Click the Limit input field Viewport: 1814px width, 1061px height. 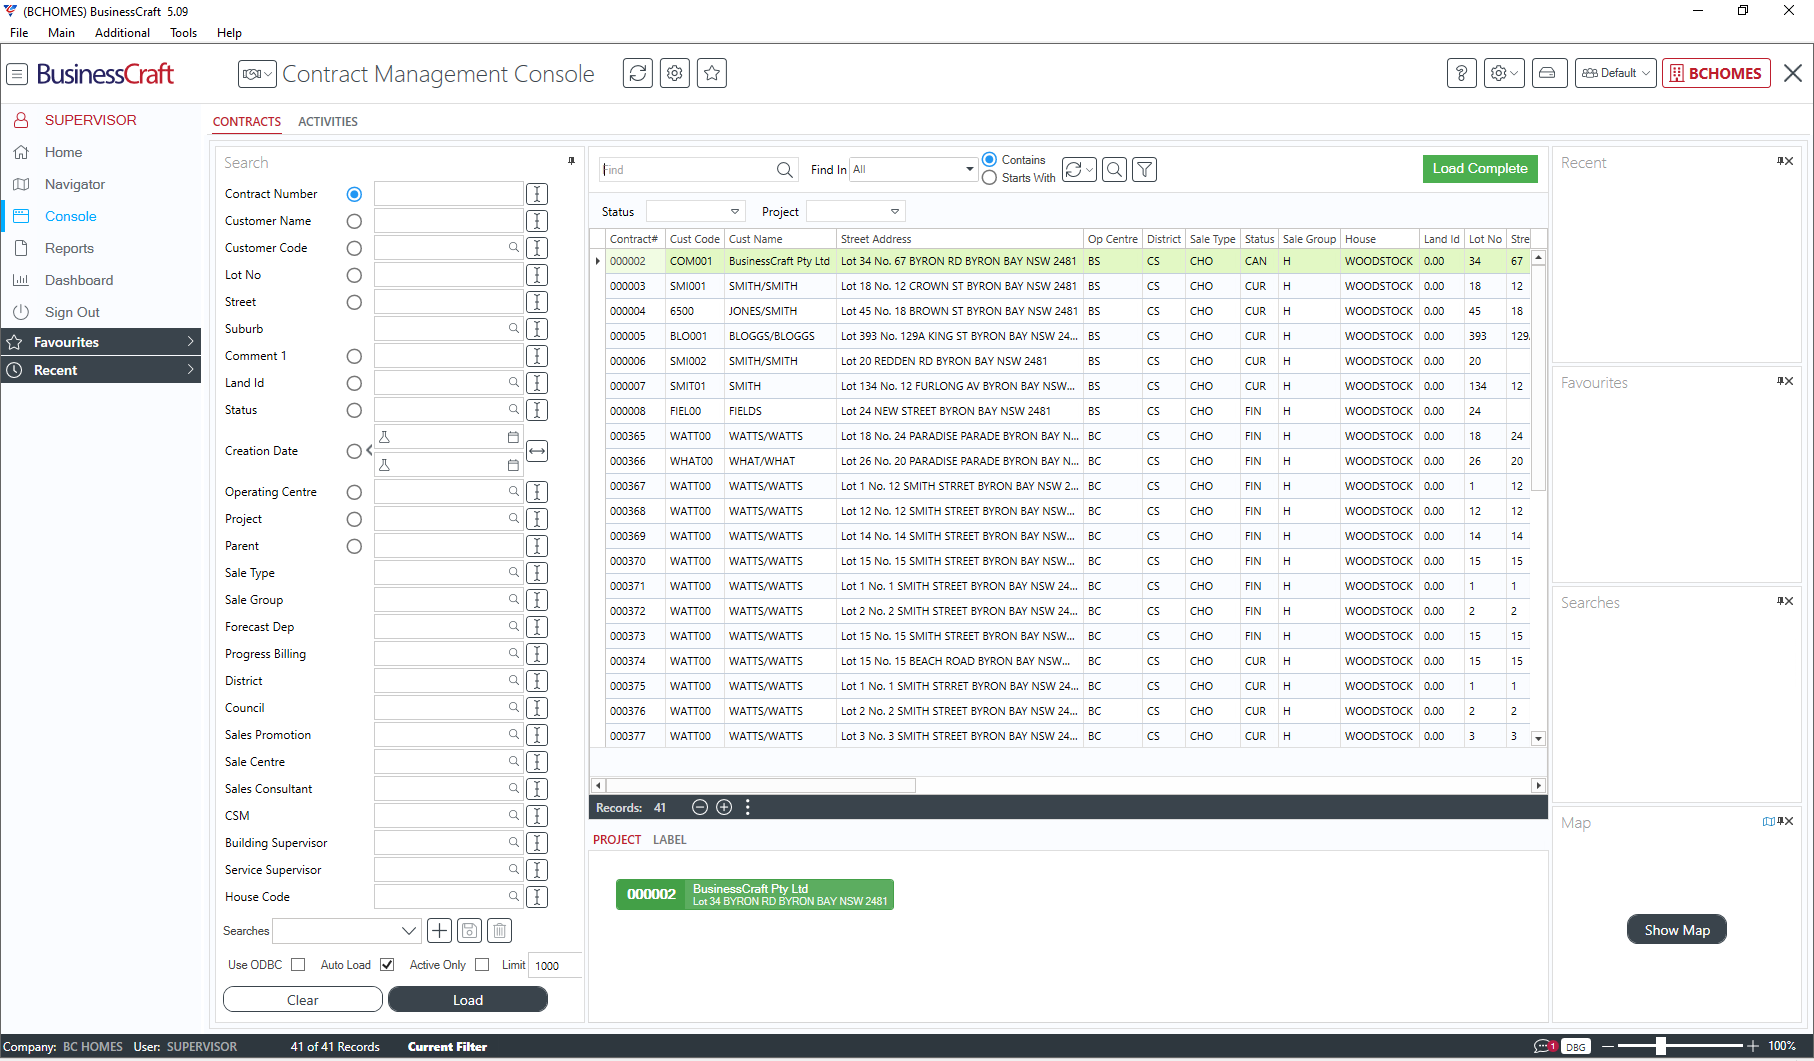[x=555, y=965]
